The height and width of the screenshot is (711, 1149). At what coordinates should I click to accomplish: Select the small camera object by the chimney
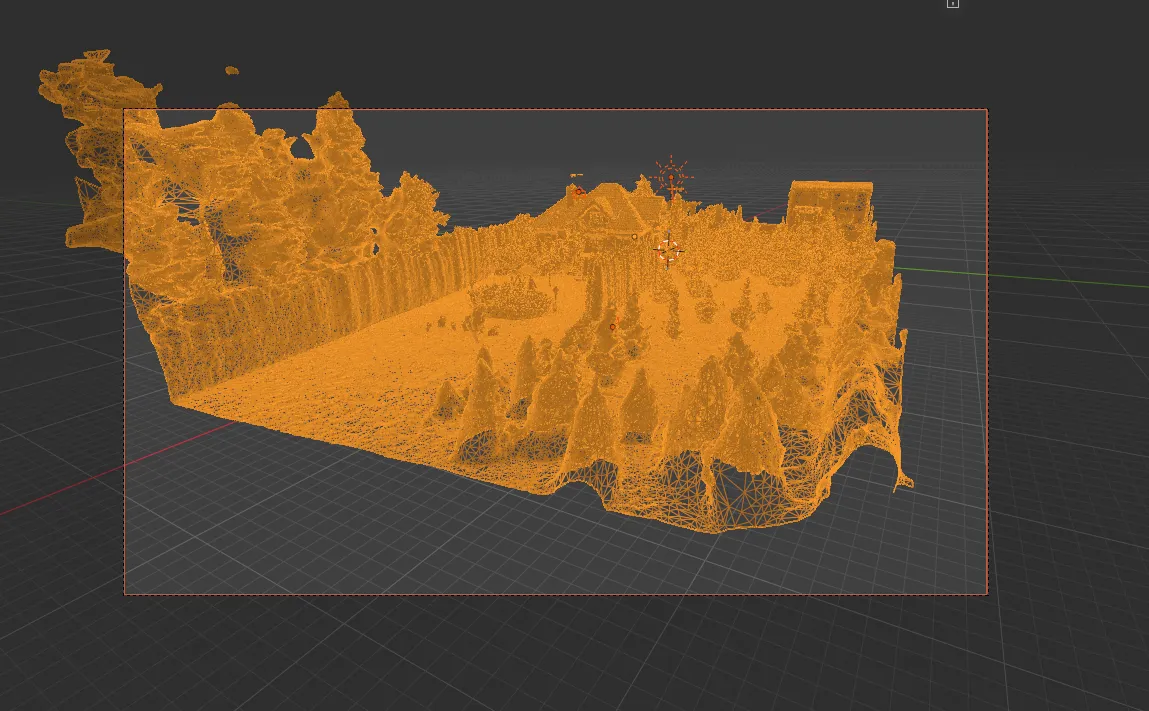(578, 191)
